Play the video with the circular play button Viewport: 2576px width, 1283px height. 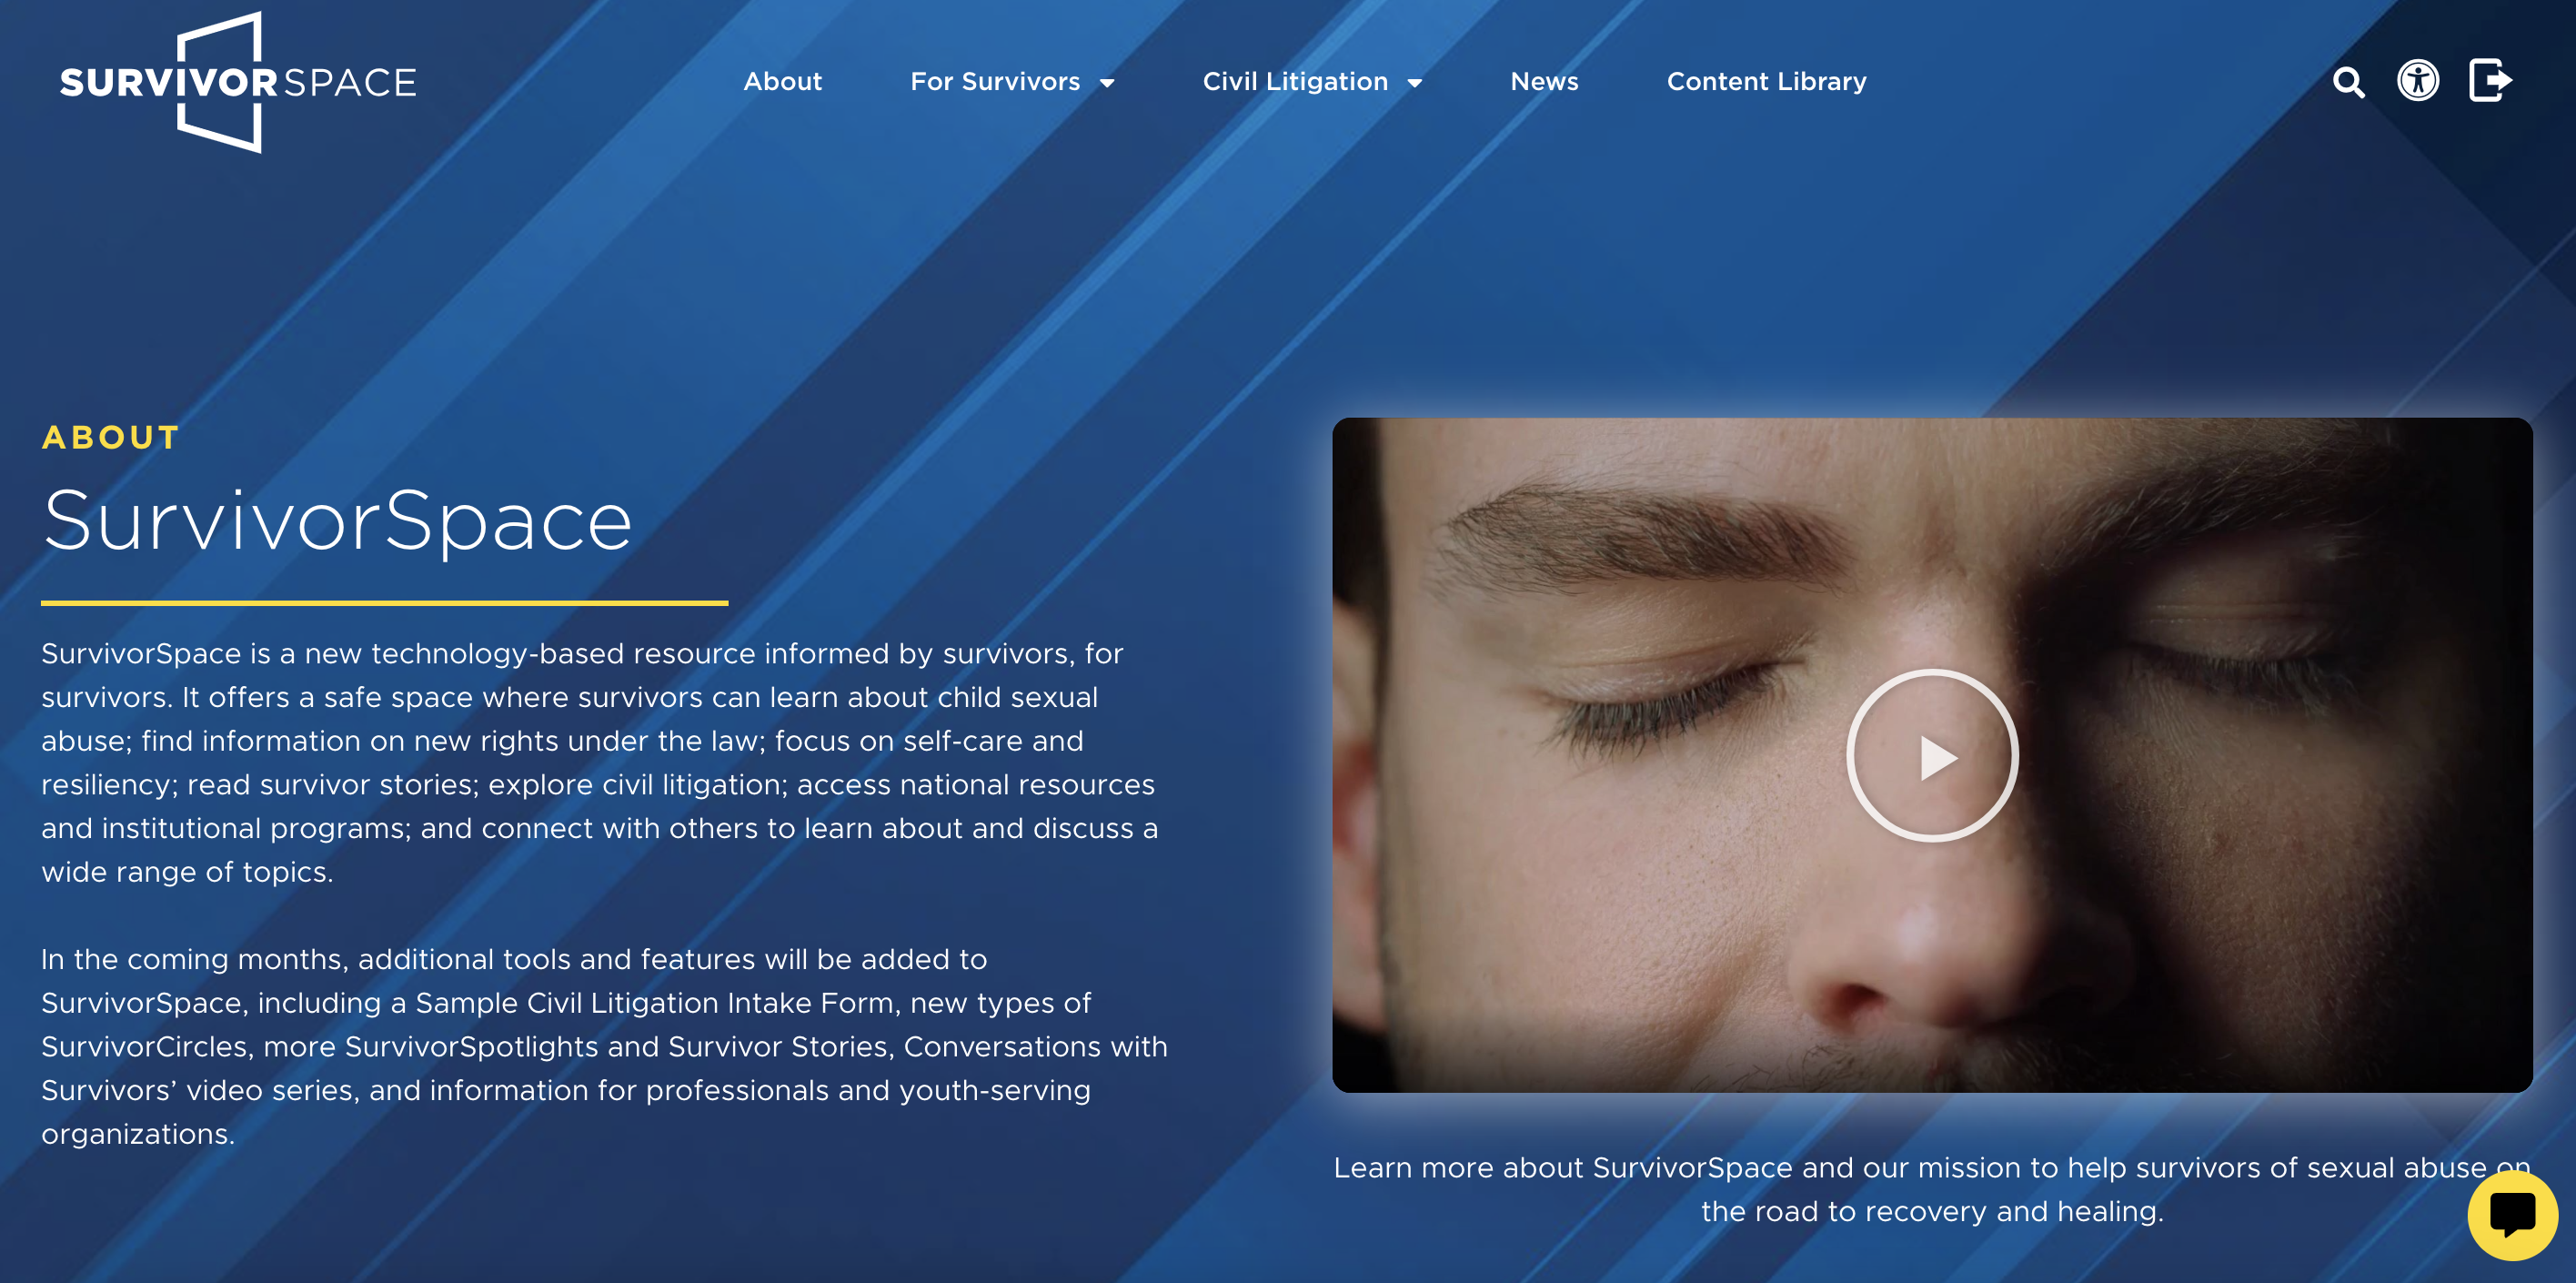[x=1932, y=756]
